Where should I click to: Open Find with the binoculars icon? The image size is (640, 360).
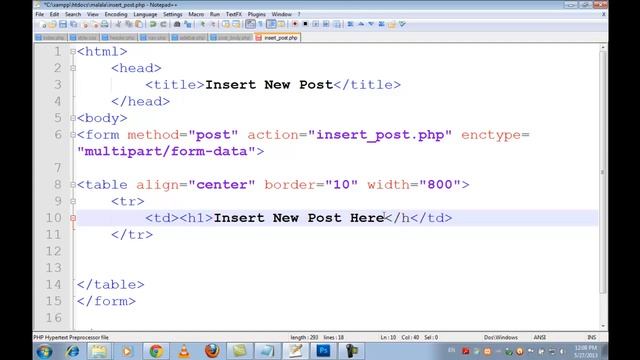[x=177, y=24]
